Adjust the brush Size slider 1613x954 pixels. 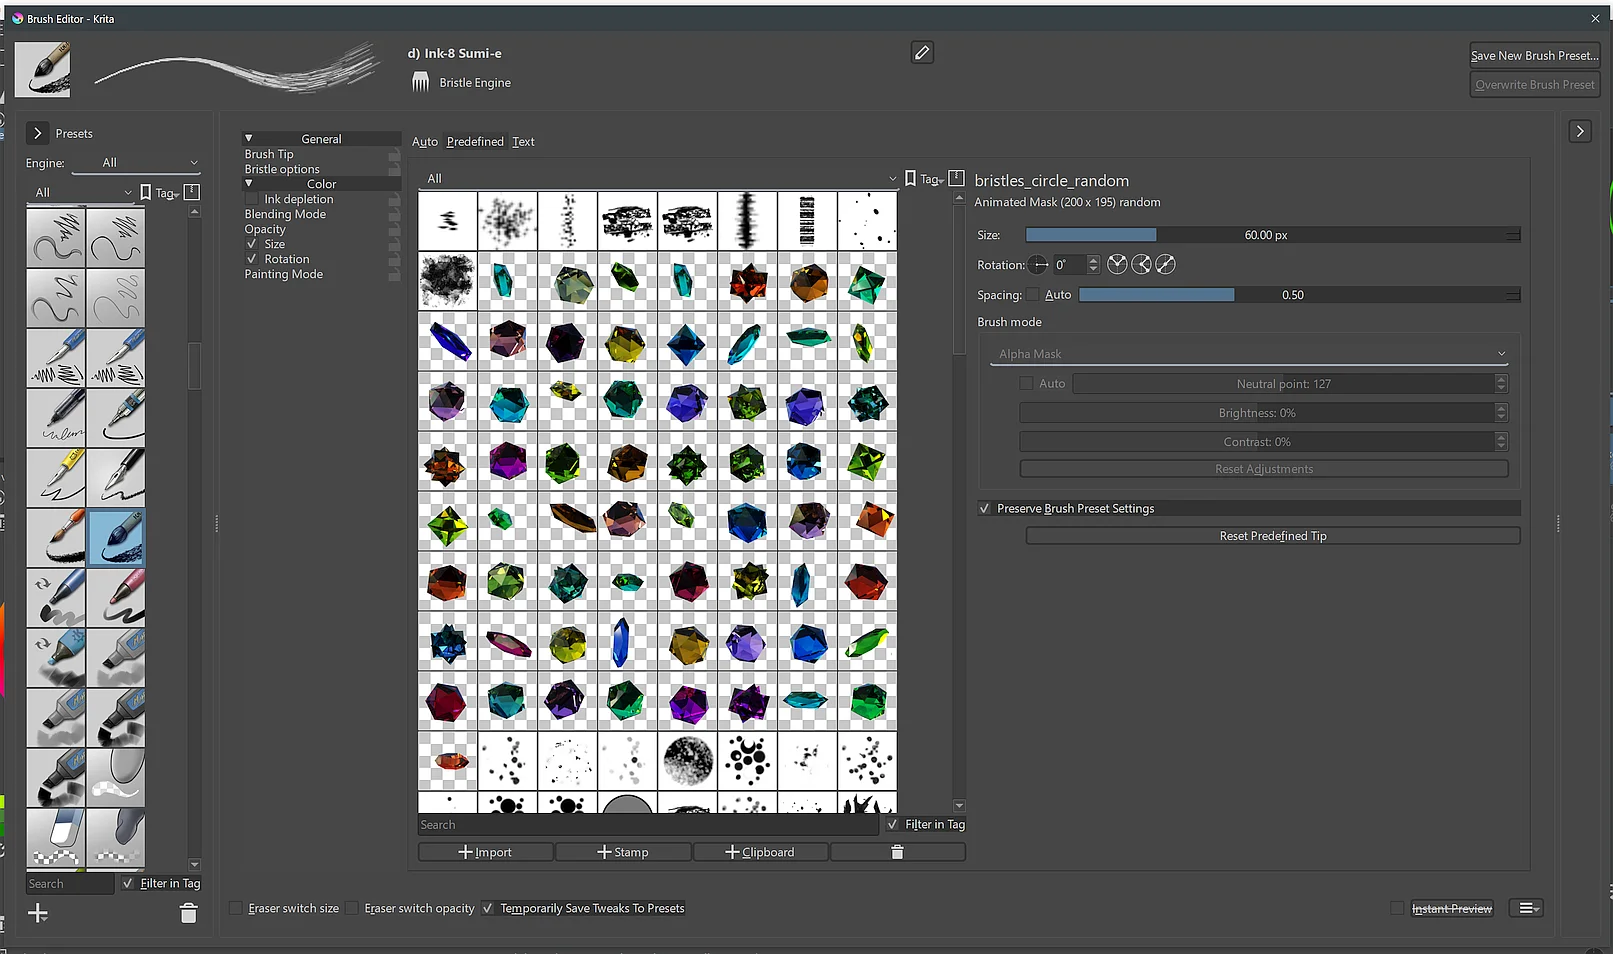[1265, 235]
